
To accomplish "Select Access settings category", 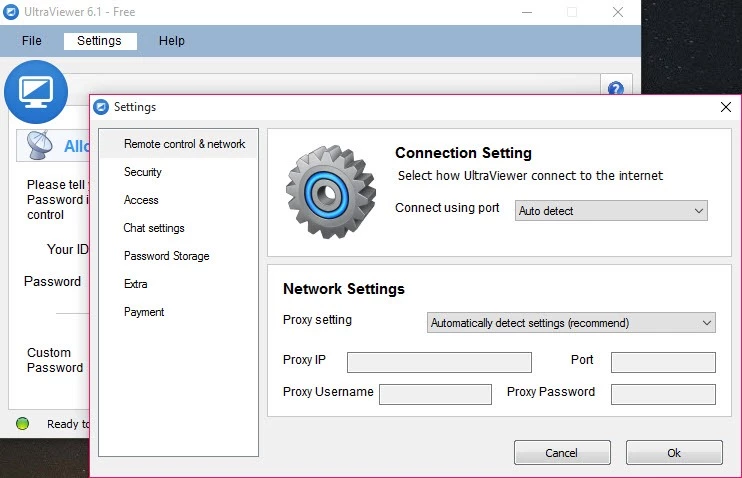I will tap(141, 200).
